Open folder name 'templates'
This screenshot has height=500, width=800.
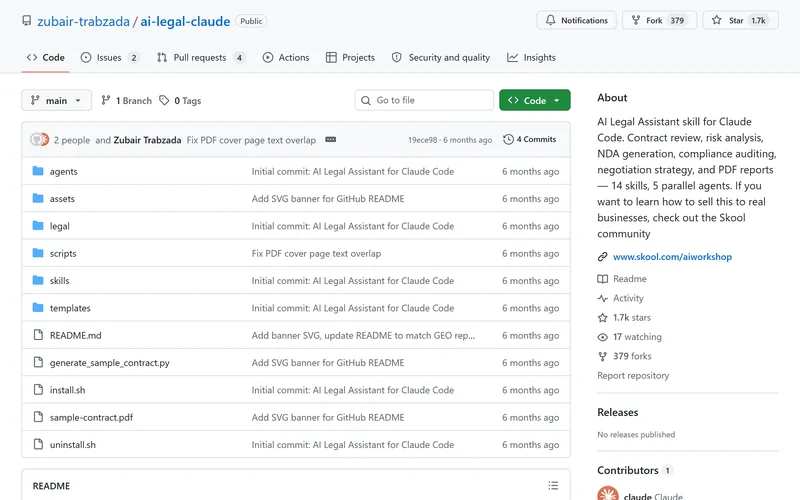[x=70, y=308]
